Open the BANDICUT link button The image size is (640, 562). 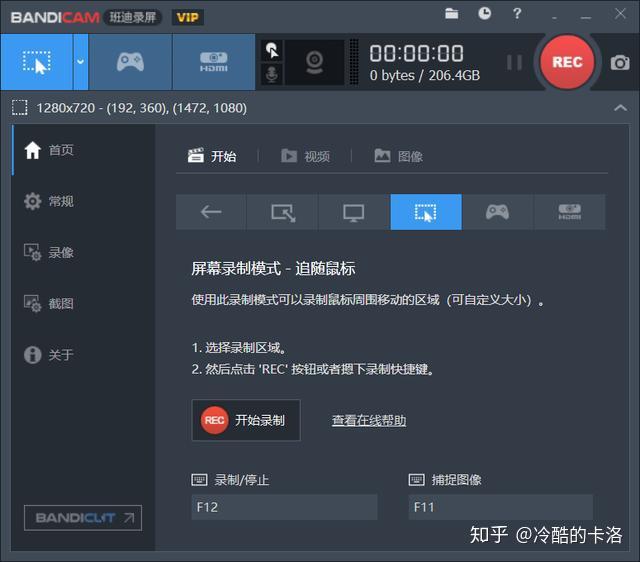[83, 518]
